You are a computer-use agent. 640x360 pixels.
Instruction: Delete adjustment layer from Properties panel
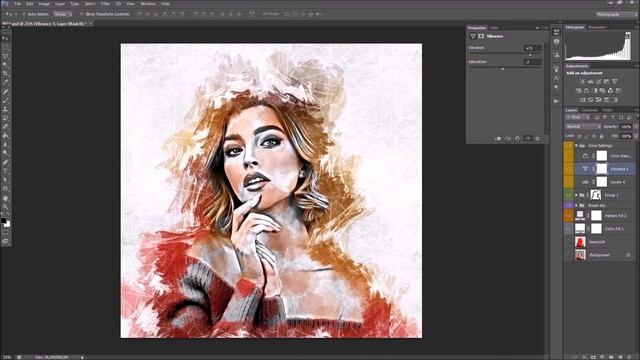[x=538, y=139]
